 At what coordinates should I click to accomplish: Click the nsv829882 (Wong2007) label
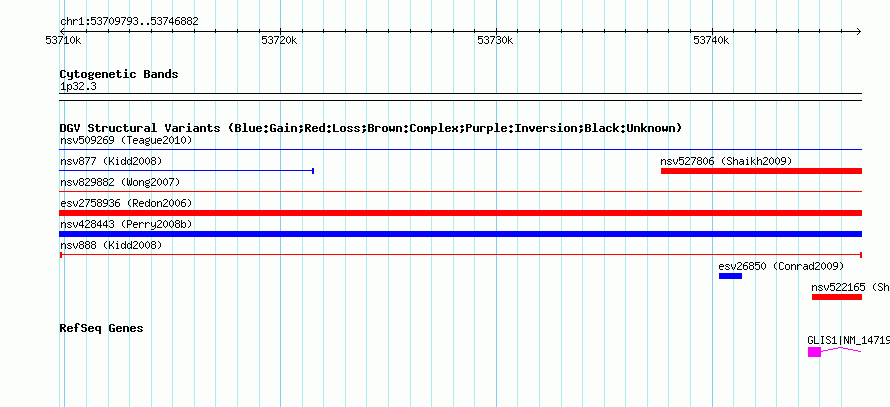pos(120,183)
